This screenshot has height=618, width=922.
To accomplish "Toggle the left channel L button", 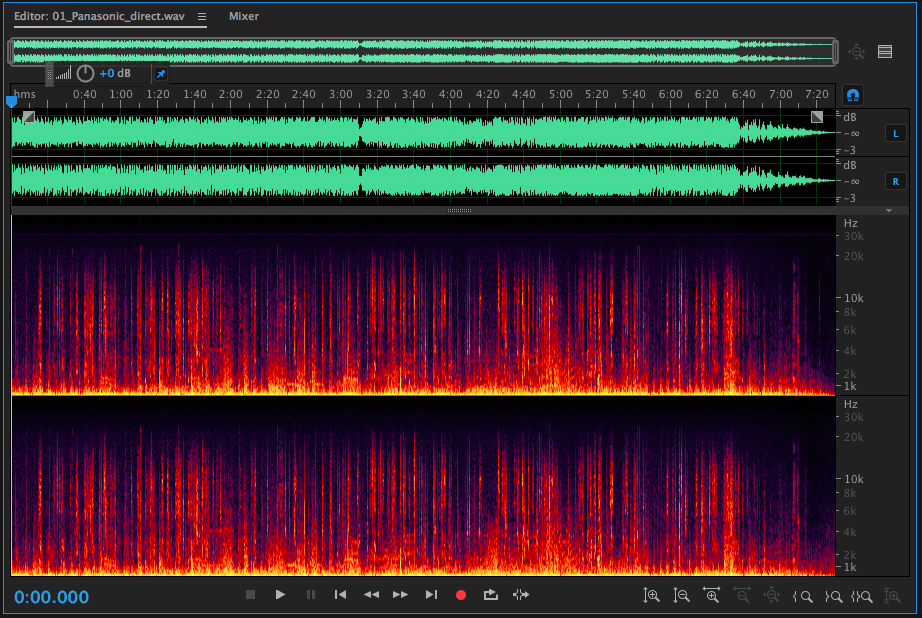I will (896, 133).
